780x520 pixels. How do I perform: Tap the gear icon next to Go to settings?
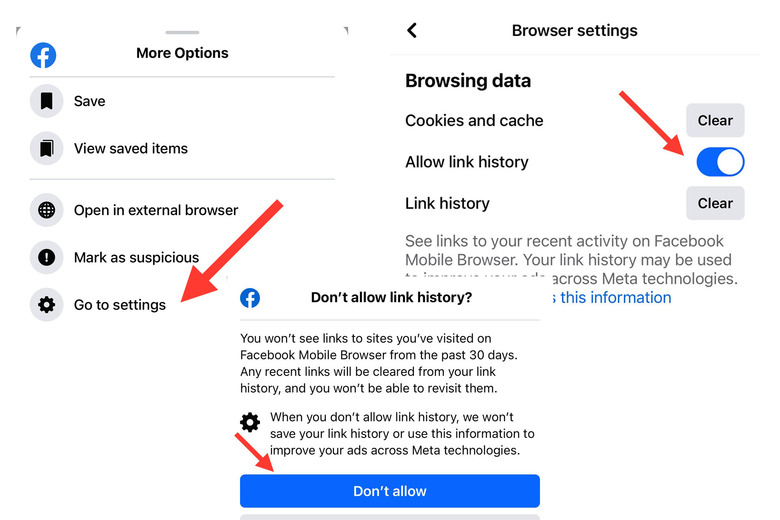point(46,305)
